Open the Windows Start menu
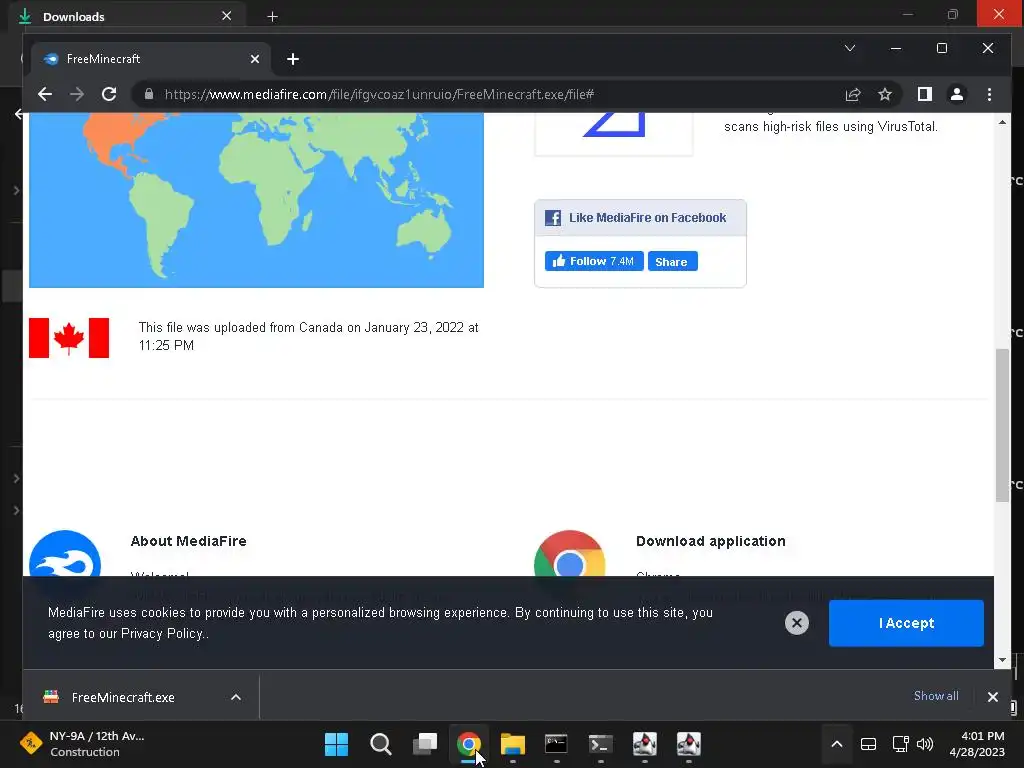1024x768 pixels. pyautogui.click(x=336, y=744)
